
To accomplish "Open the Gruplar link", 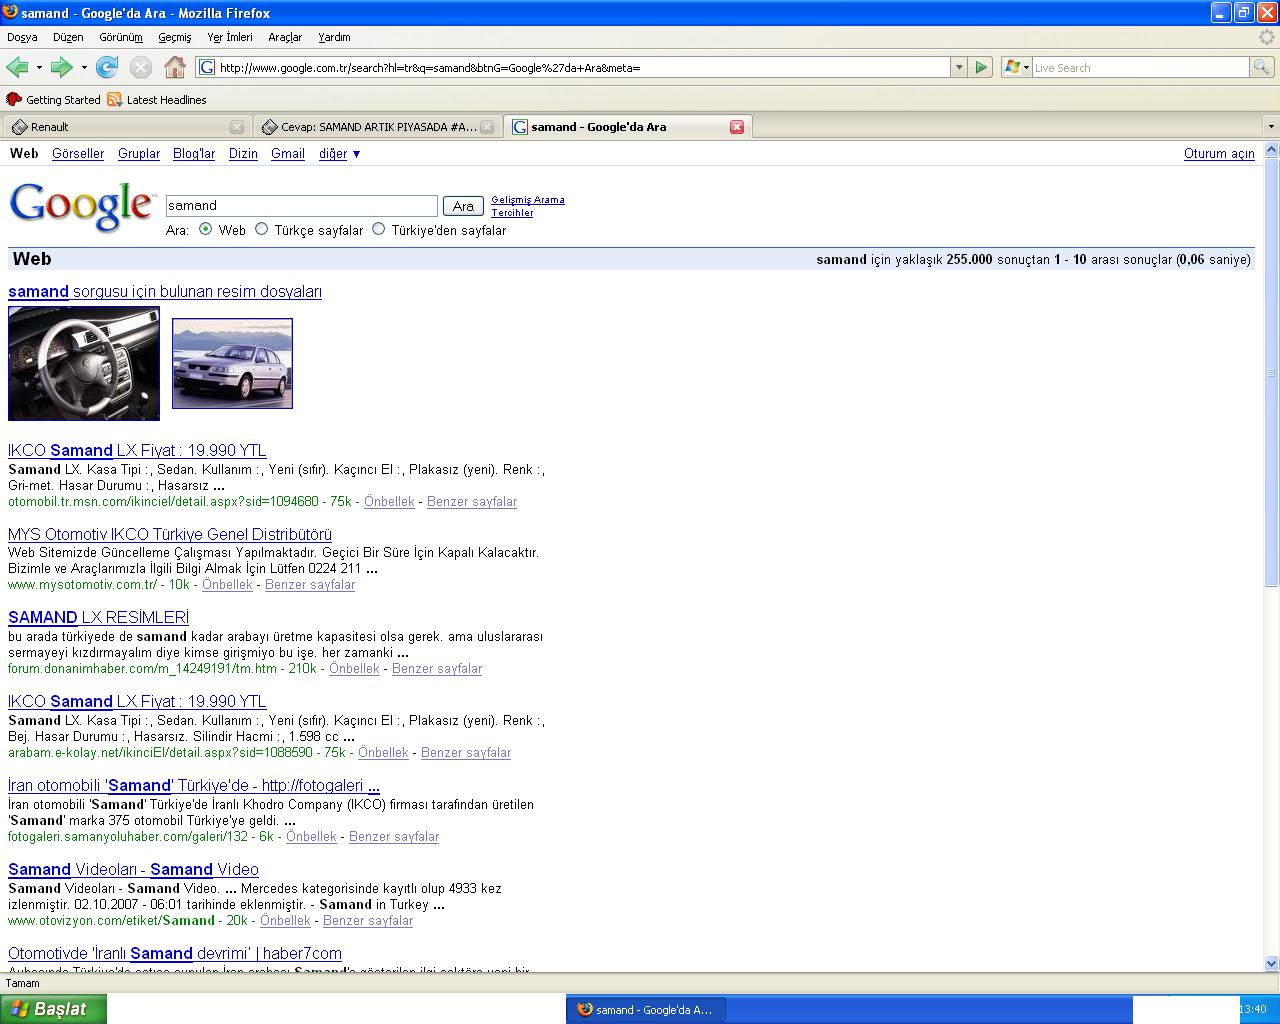I will click(139, 154).
